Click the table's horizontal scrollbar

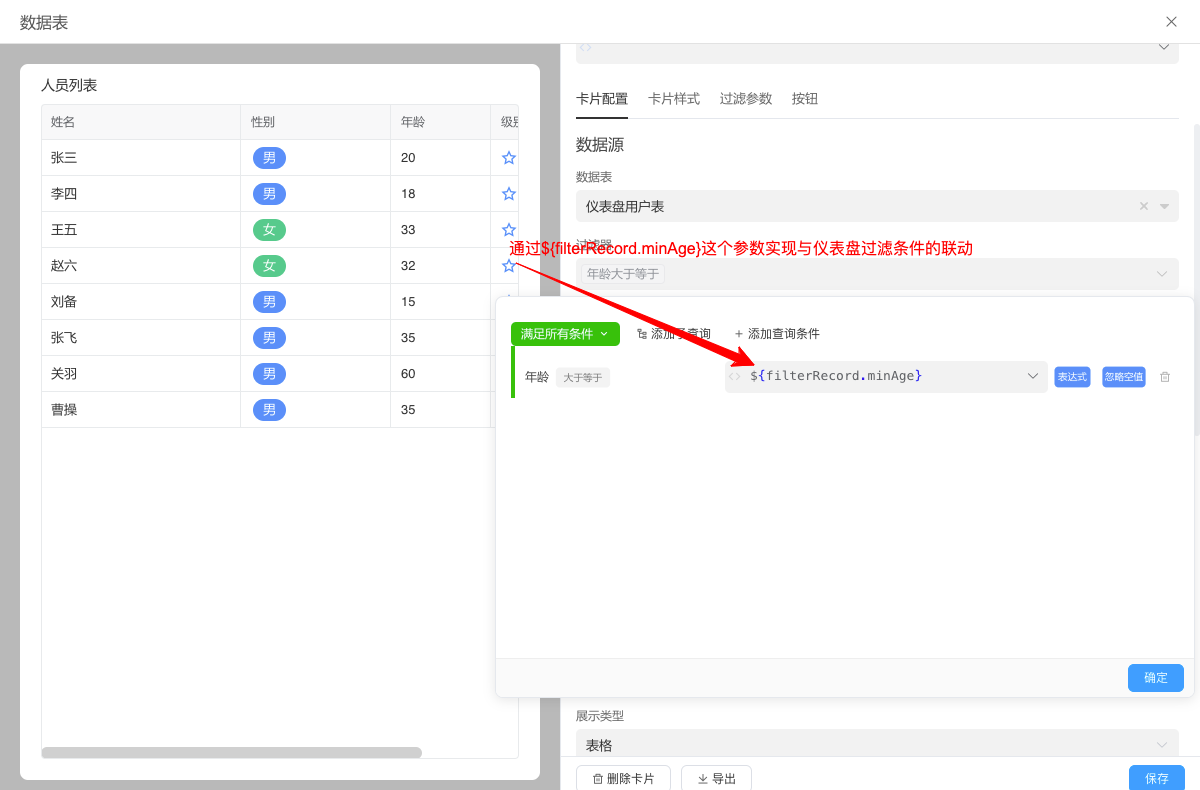click(231, 752)
